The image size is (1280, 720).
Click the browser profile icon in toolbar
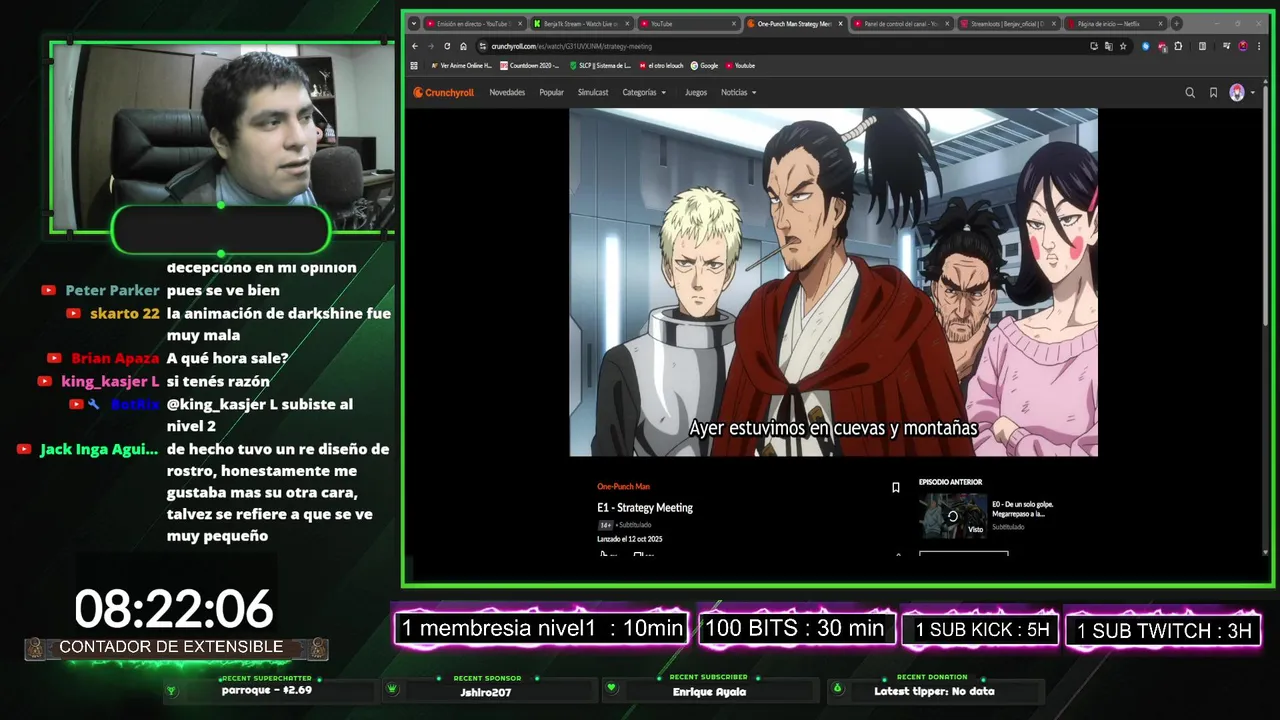click(1243, 46)
